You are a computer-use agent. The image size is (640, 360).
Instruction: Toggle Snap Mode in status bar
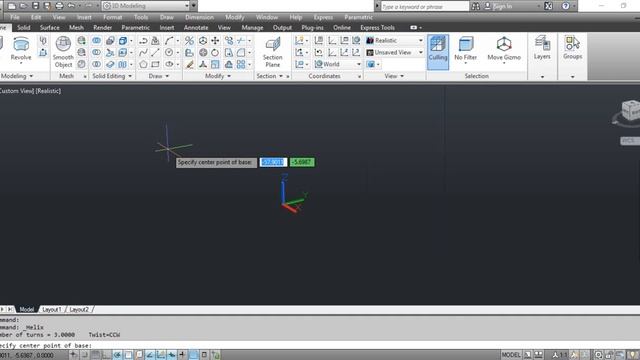coord(84,355)
